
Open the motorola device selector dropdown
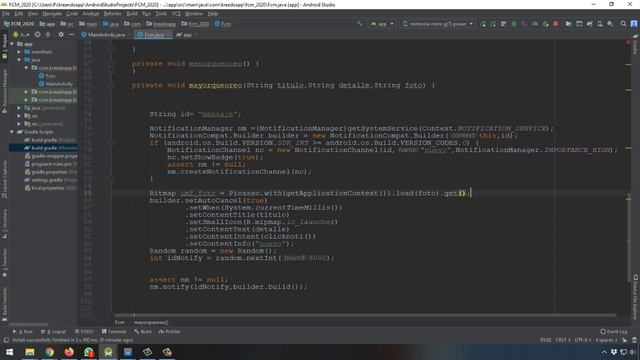coord(438,24)
